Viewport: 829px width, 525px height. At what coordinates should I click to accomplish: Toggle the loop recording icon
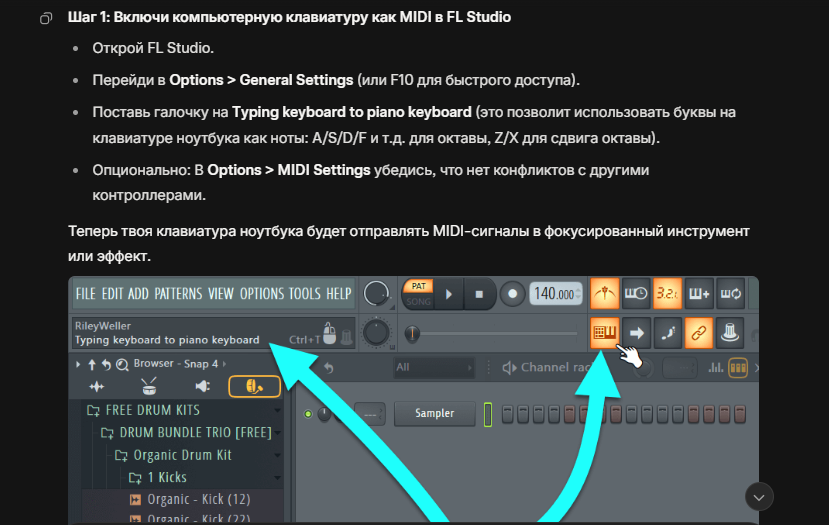tap(730, 293)
